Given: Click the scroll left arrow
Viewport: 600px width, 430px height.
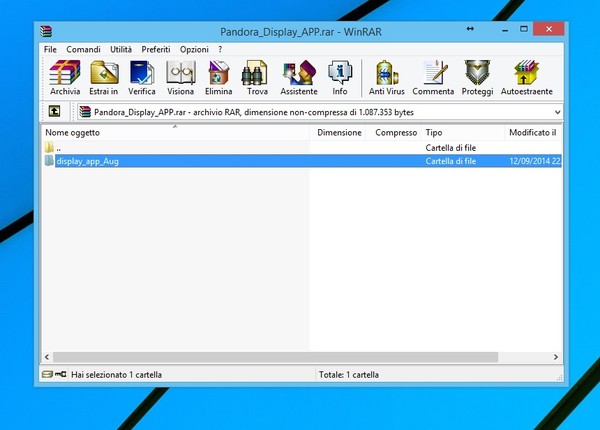Looking at the screenshot, I should 47,357.
